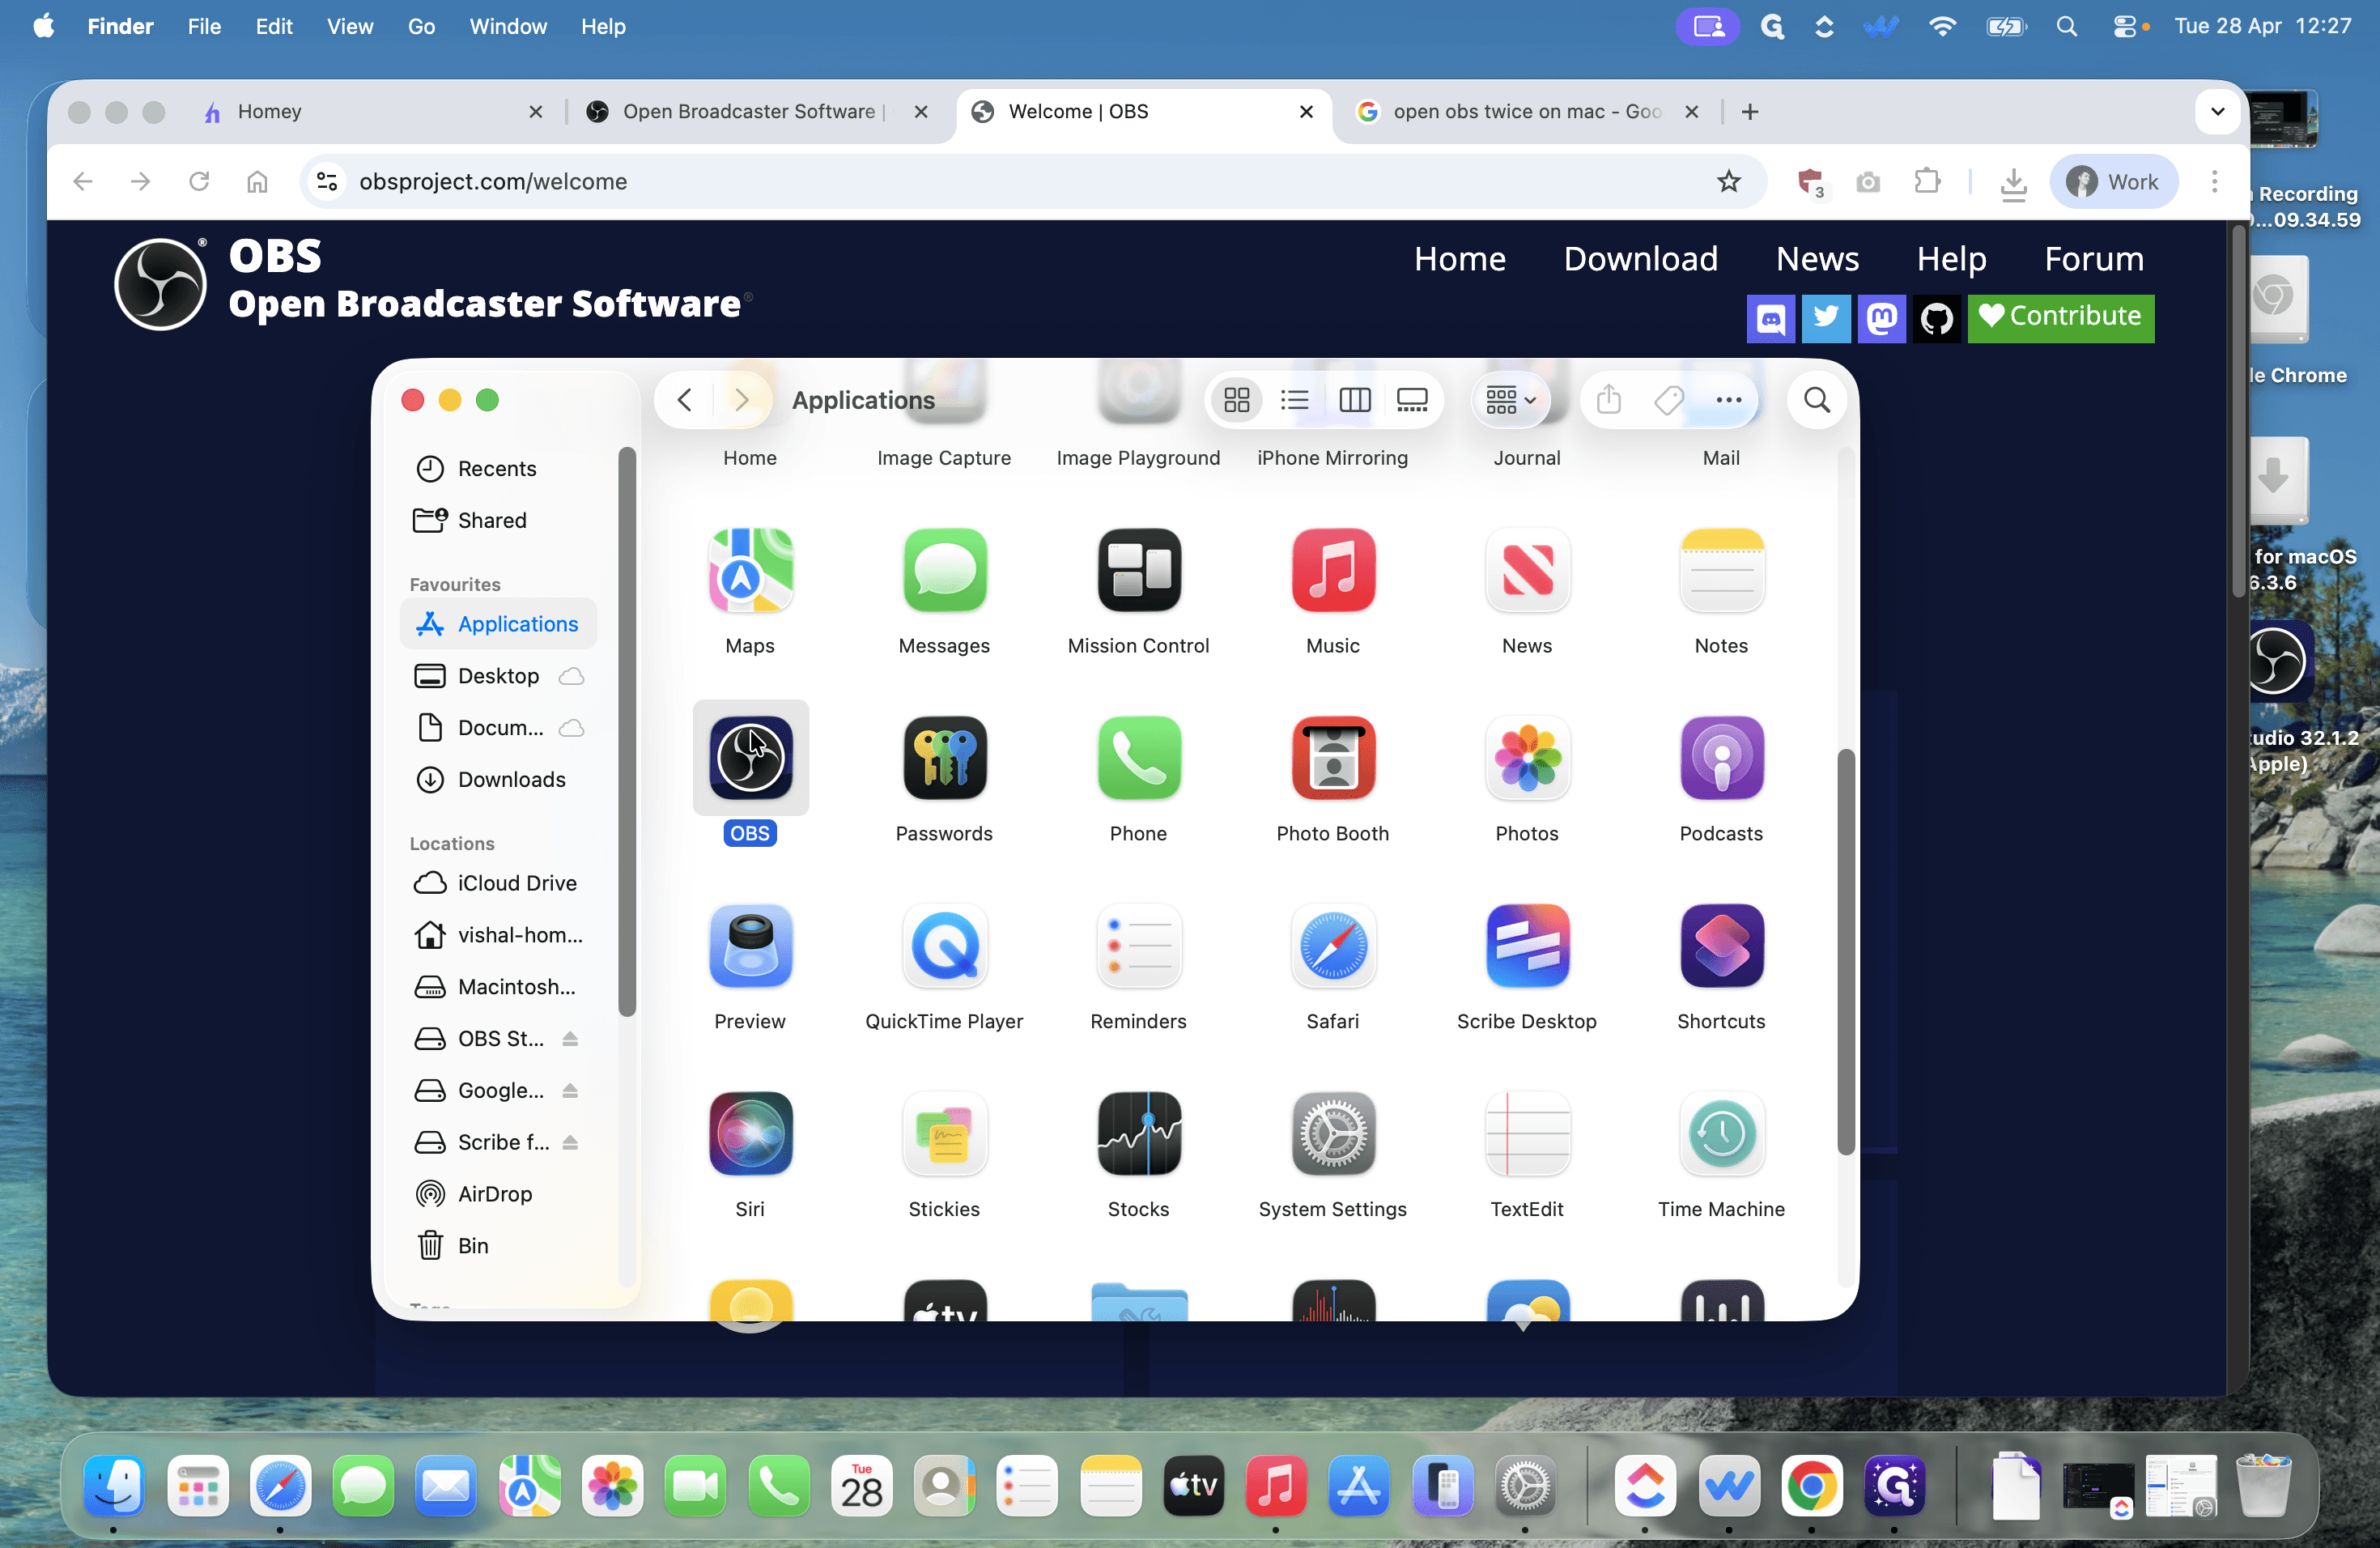
Task: Open the Shortcuts app icon
Action: (1721, 946)
